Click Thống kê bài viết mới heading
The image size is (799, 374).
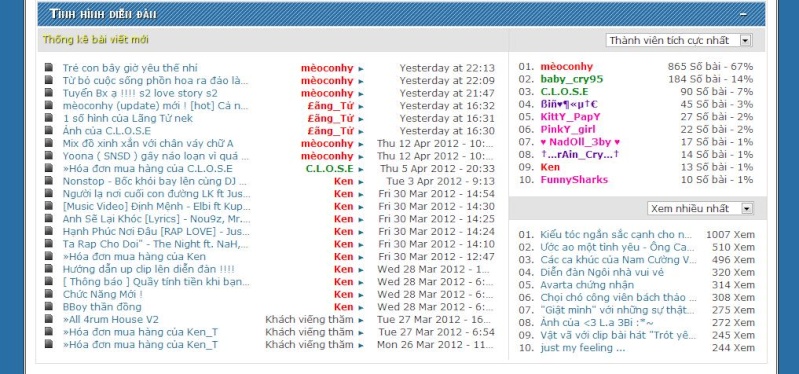tap(96, 40)
